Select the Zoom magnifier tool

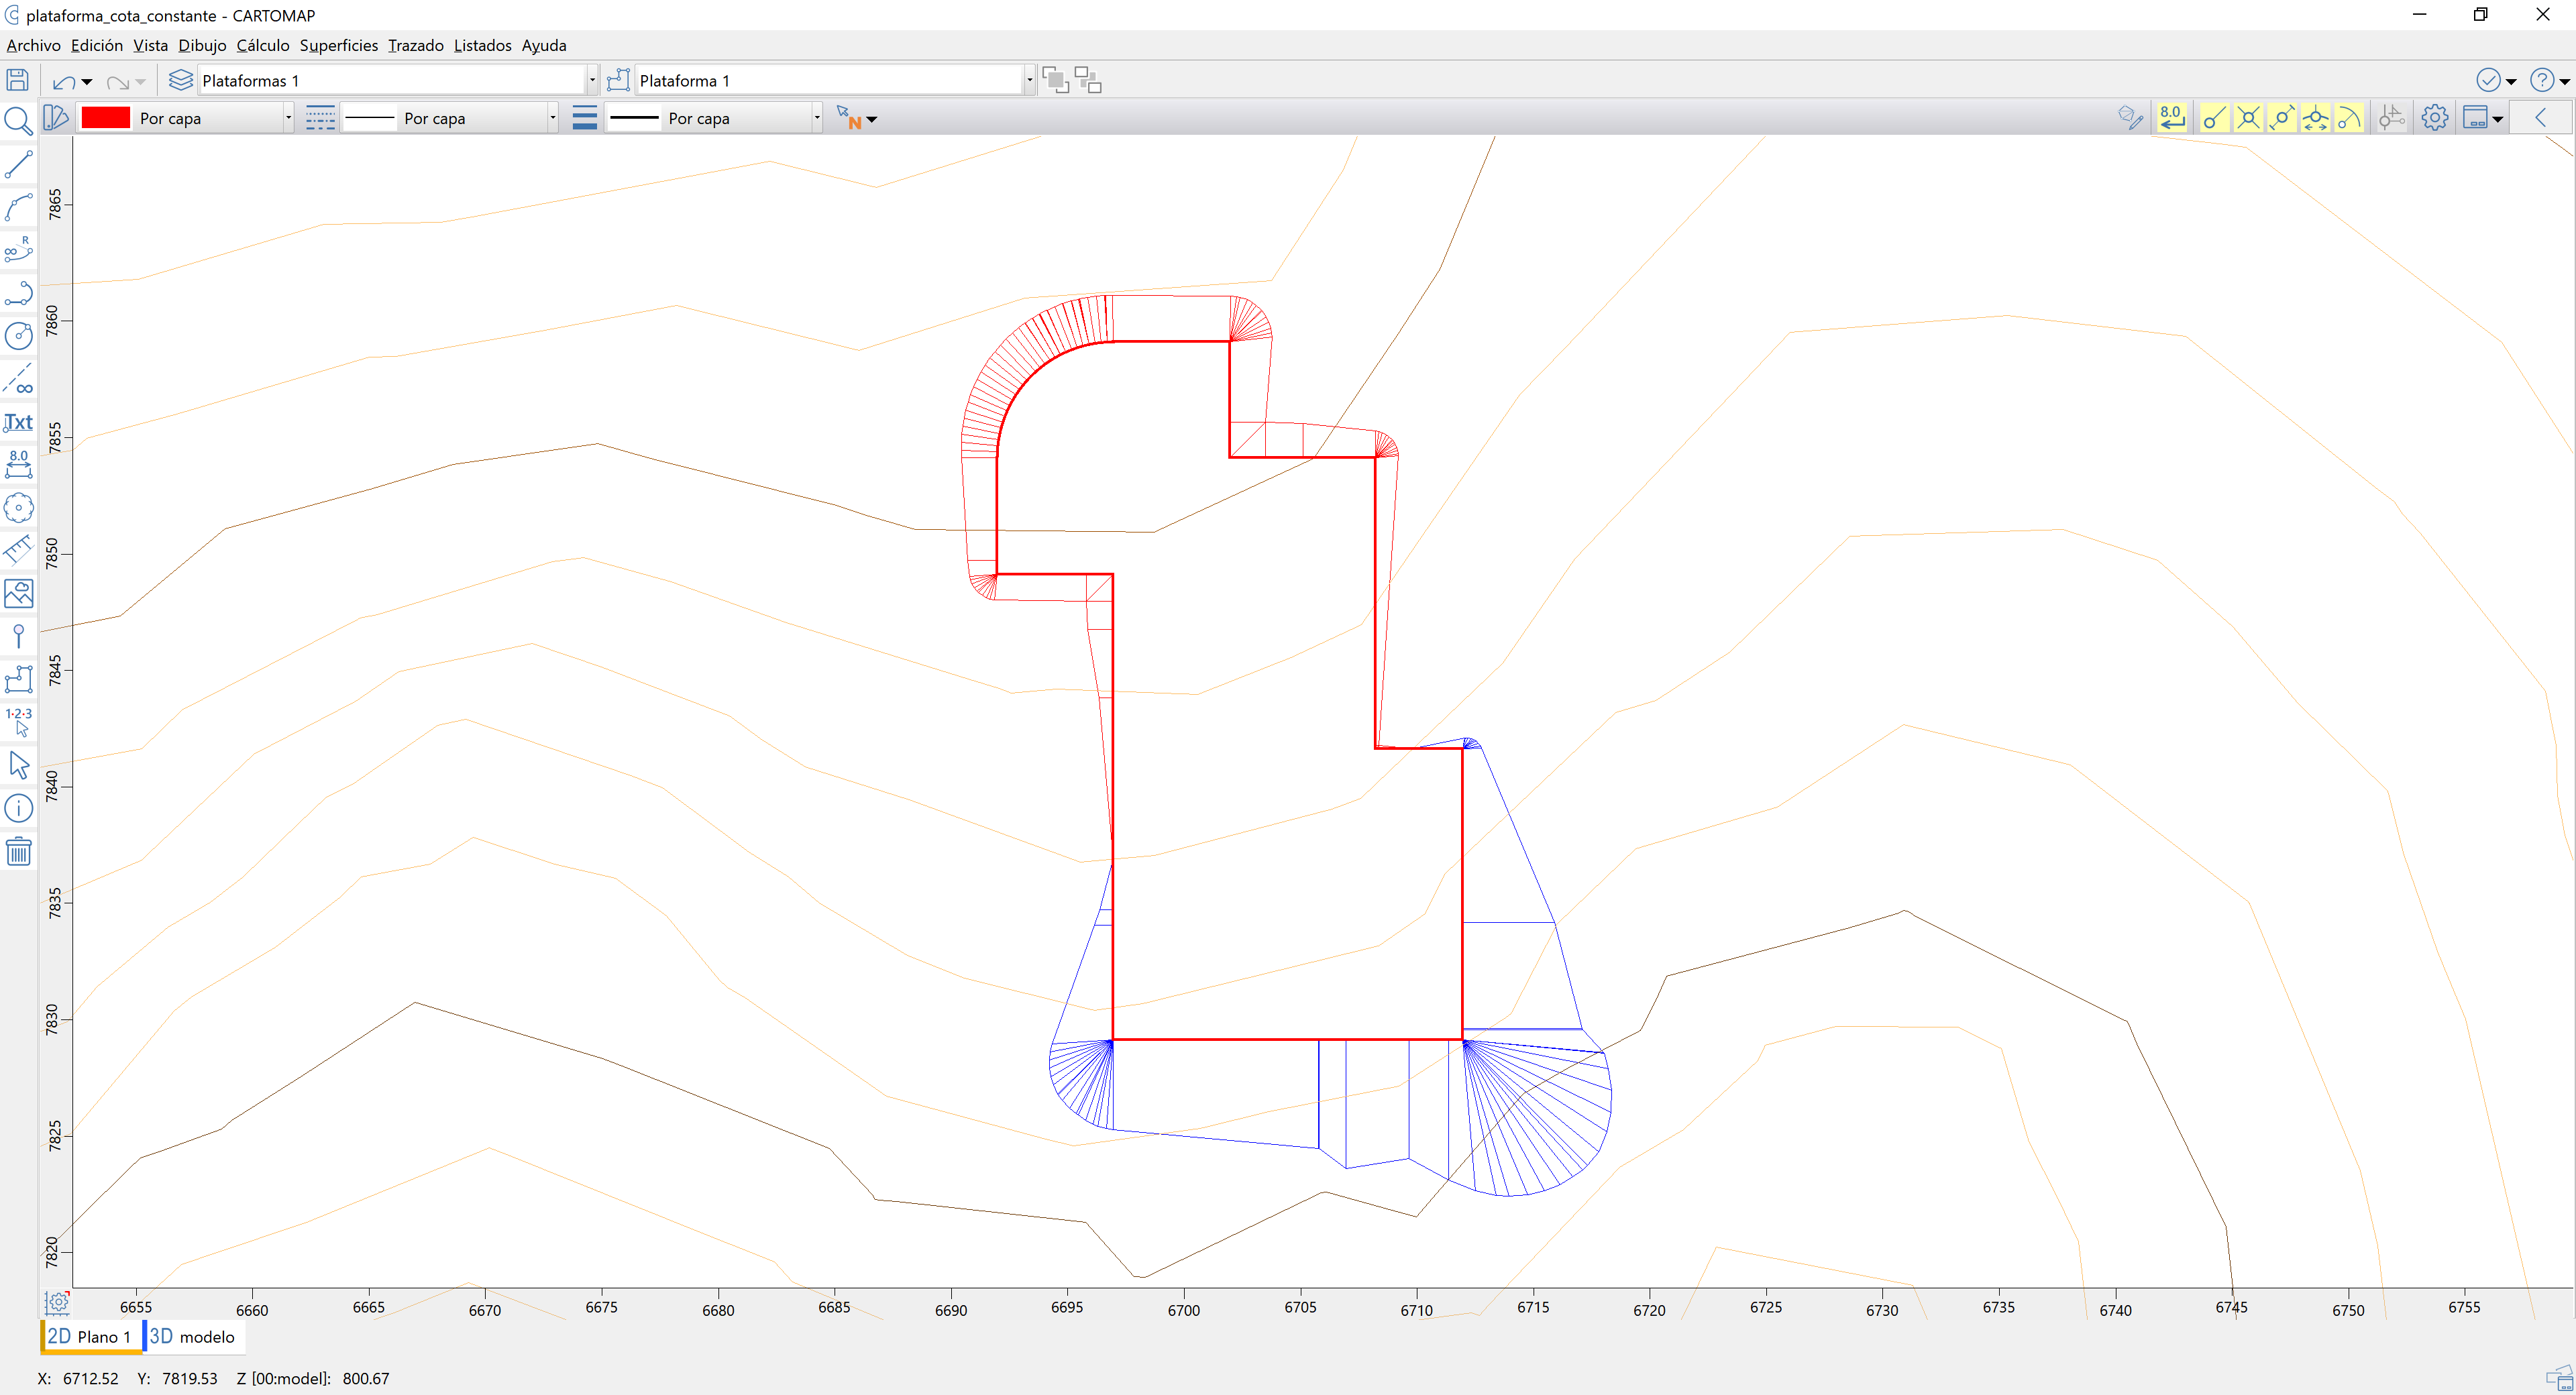point(18,121)
